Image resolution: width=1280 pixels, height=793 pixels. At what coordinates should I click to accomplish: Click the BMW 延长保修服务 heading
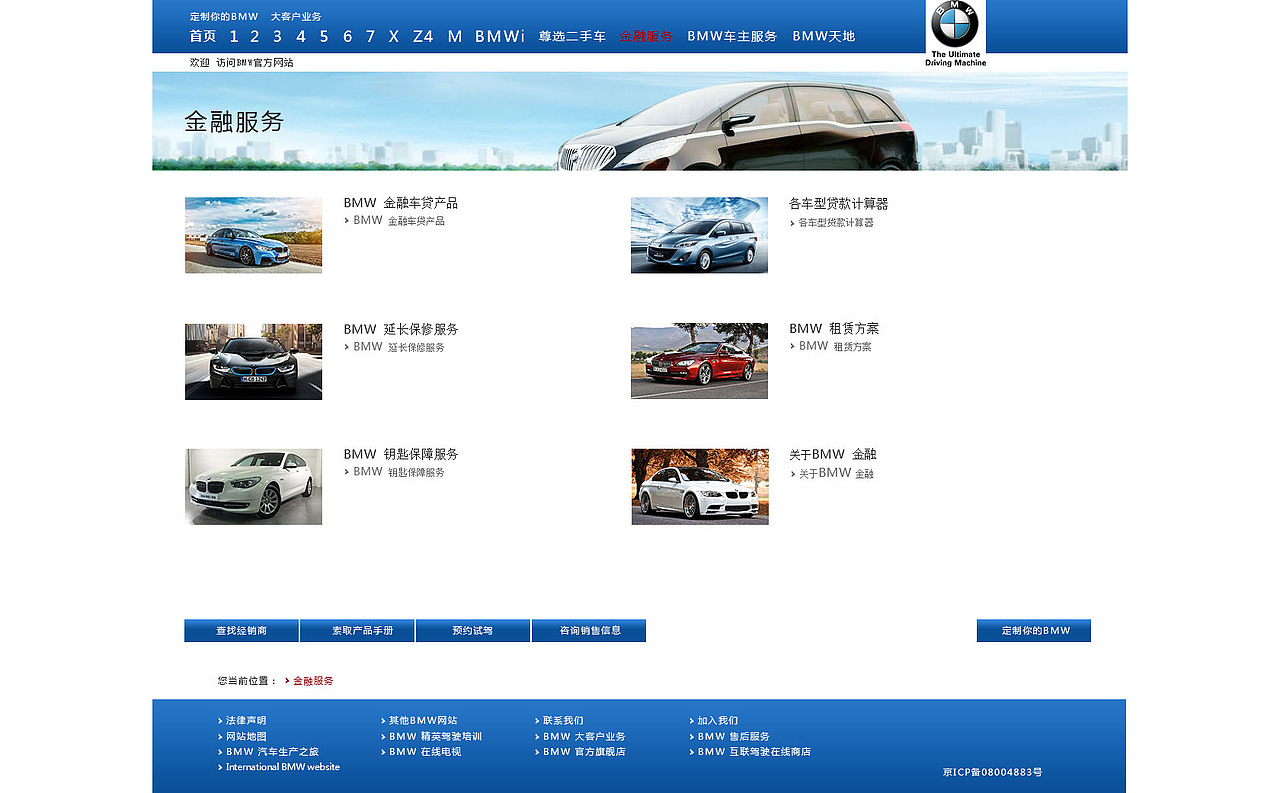pos(401,329)
